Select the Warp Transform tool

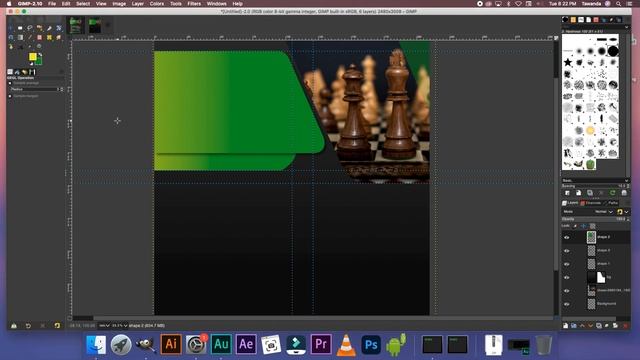(x=11, y=38)
